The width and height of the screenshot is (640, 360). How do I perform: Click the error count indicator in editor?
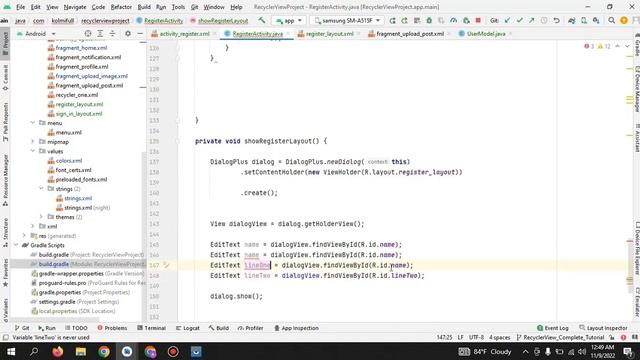589,46
